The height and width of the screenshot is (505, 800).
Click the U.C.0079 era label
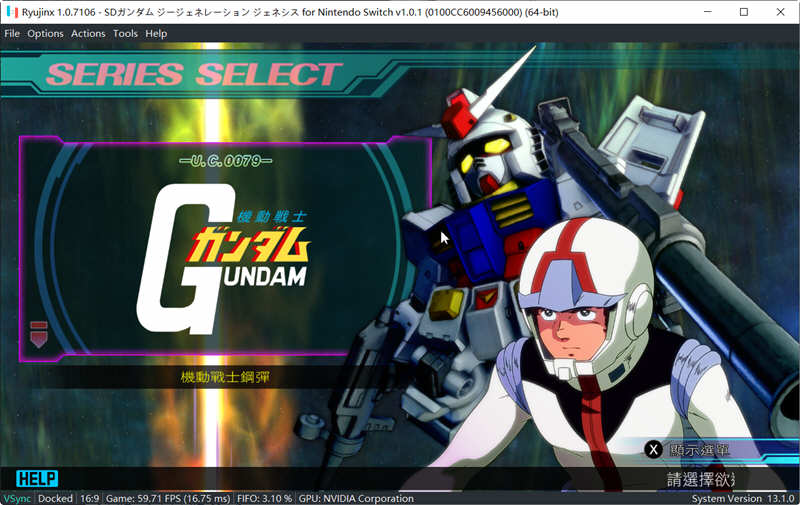click(x=226, y=161)
